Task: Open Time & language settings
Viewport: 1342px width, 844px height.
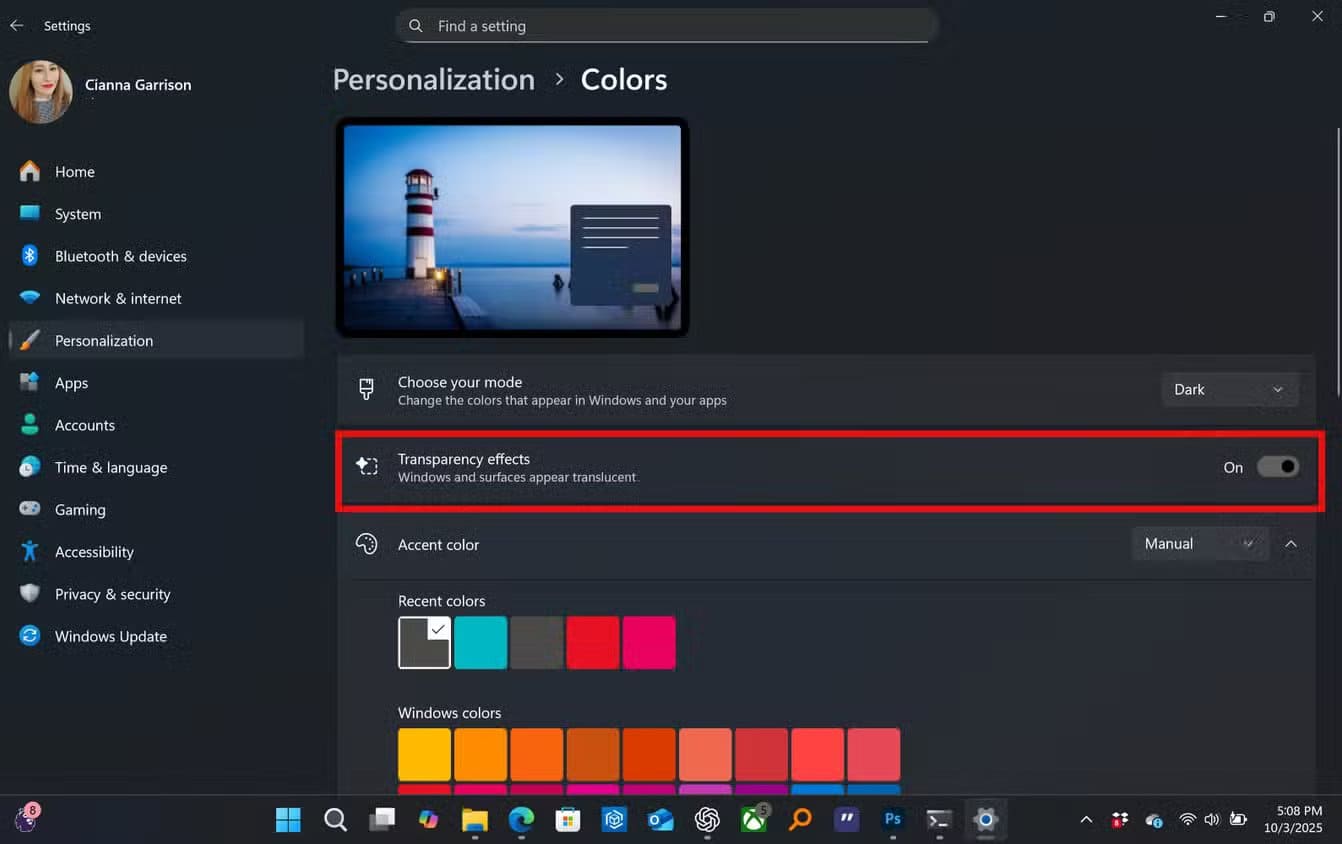Action: coord(156,467)
